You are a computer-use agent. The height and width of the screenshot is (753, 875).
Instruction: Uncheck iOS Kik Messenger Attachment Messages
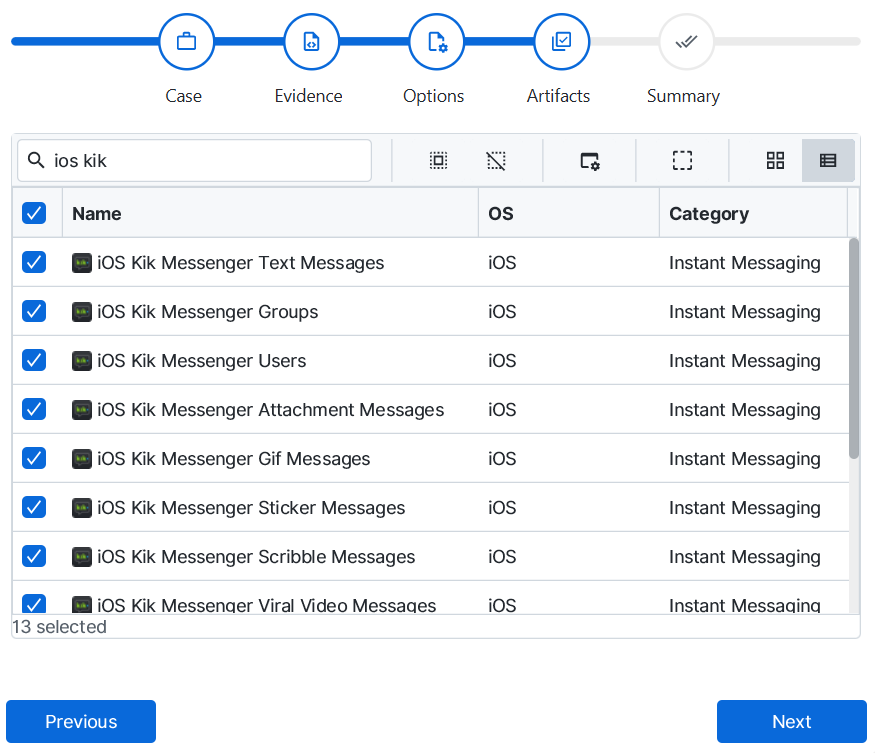34,409
